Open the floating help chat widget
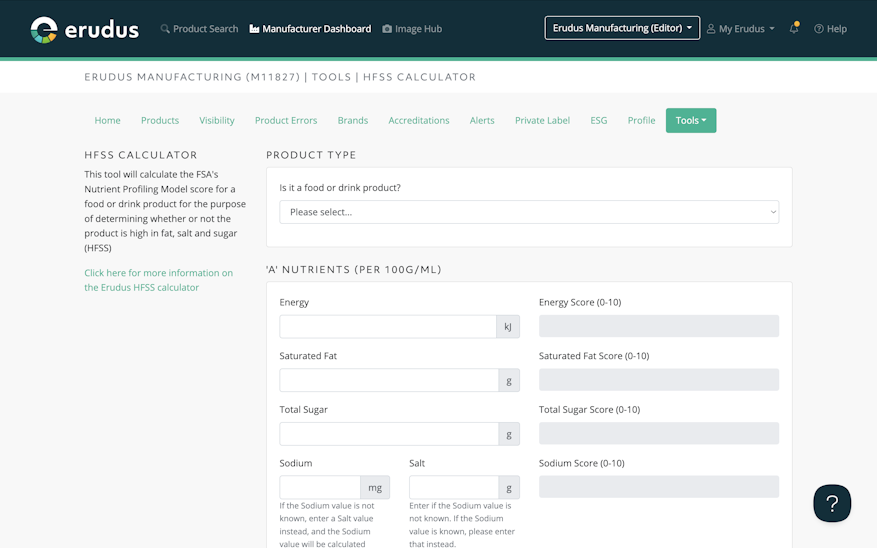877x548 pixels. point(832,503)
